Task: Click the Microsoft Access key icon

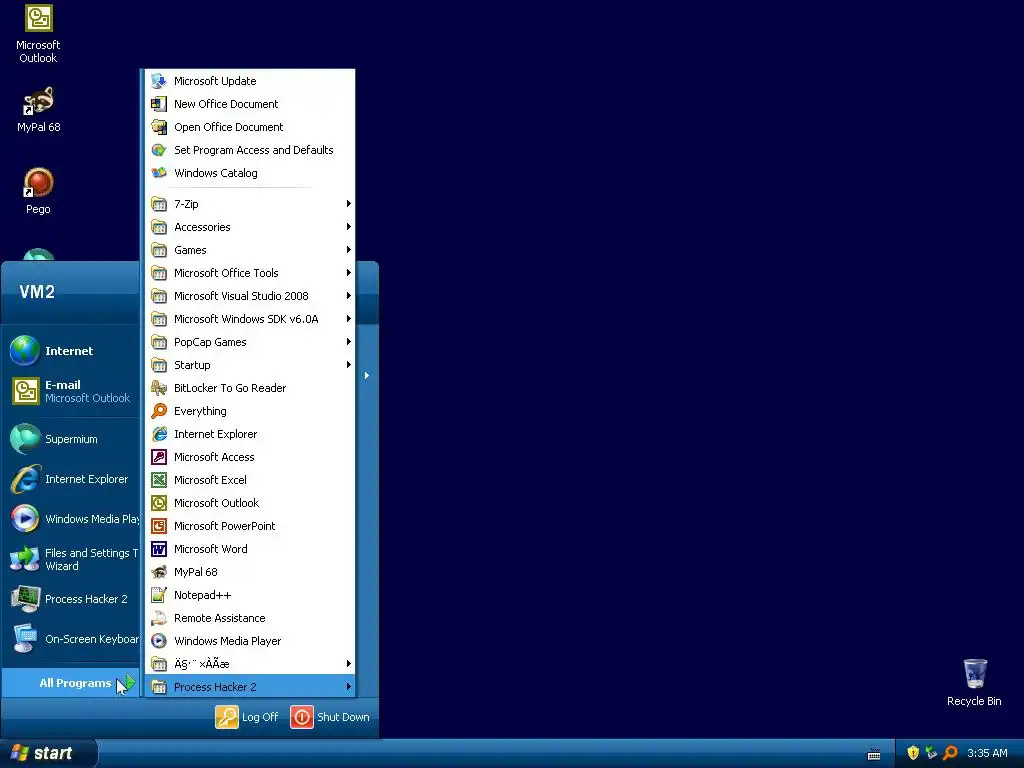Action: point(159,457)
